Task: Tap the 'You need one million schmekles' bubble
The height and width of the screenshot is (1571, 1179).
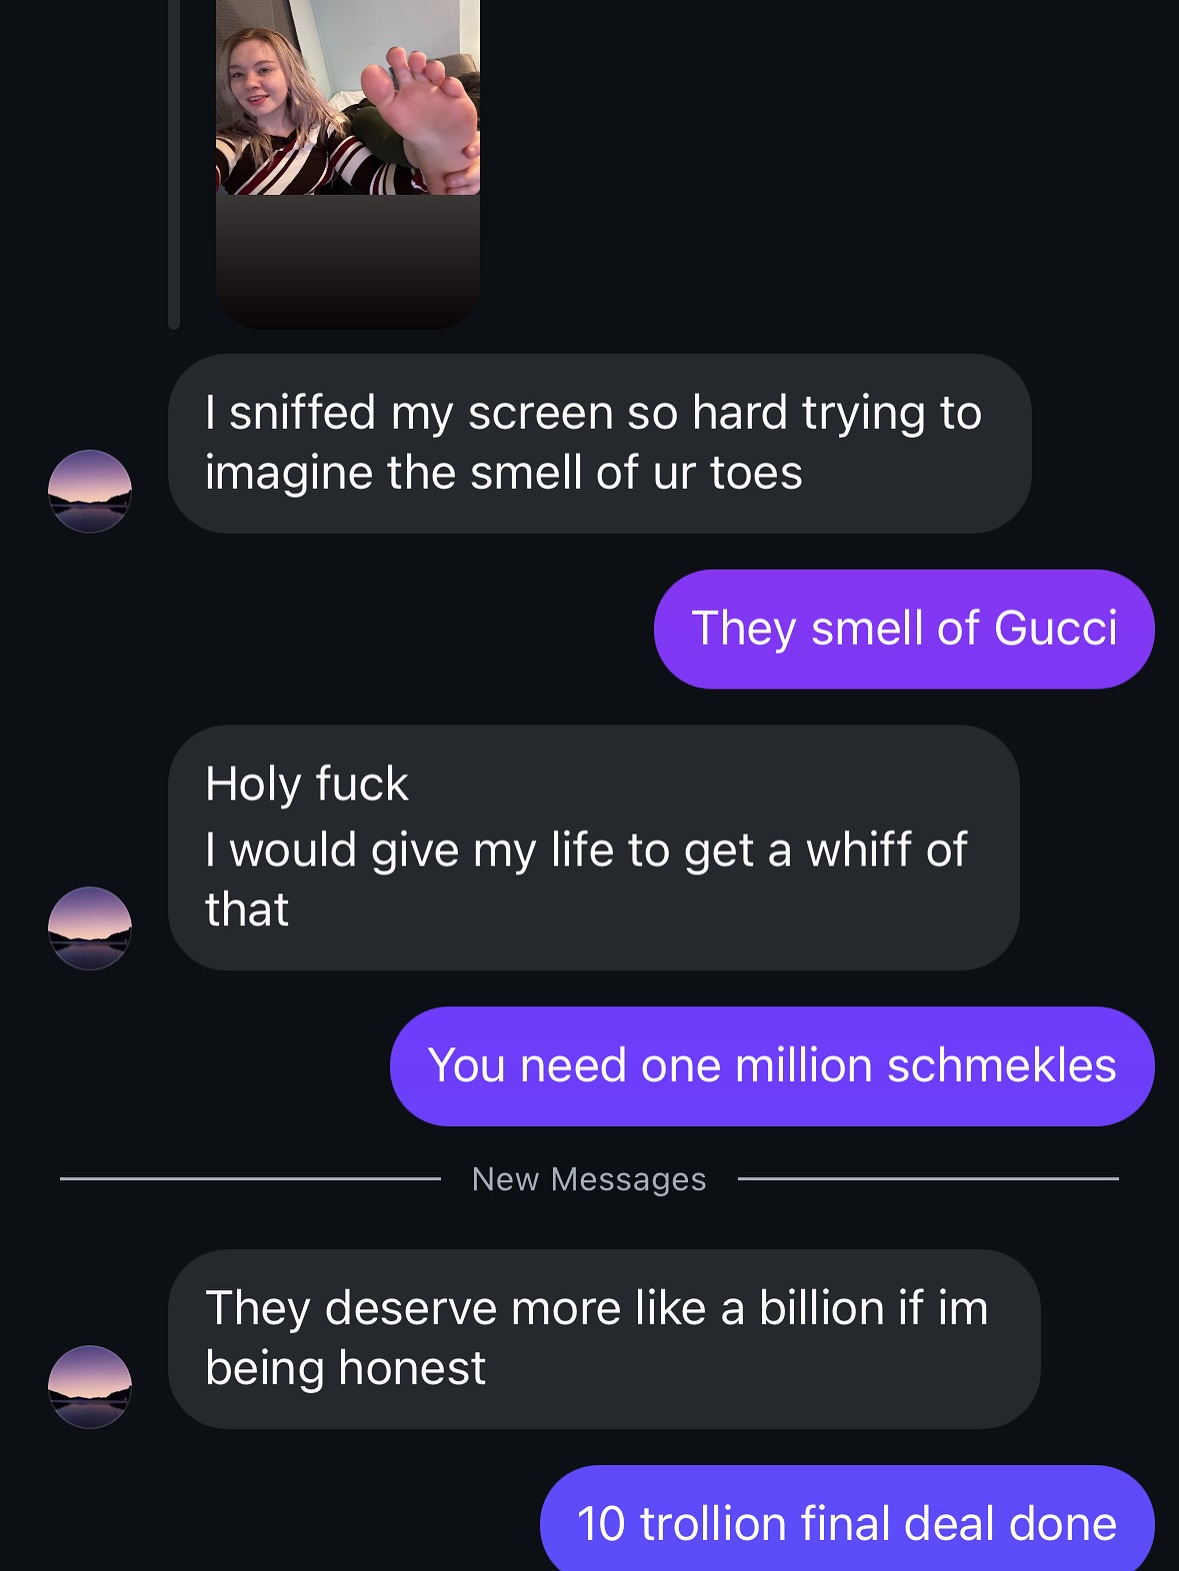Action: coord(772,1066)
